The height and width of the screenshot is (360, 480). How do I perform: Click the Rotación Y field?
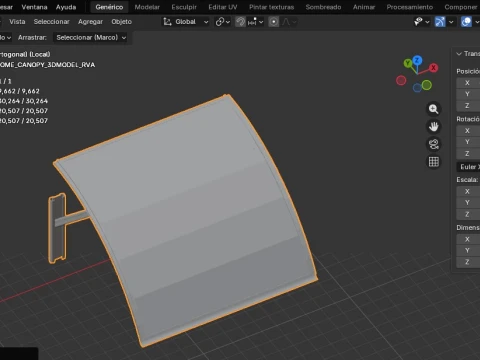point(468,142)
